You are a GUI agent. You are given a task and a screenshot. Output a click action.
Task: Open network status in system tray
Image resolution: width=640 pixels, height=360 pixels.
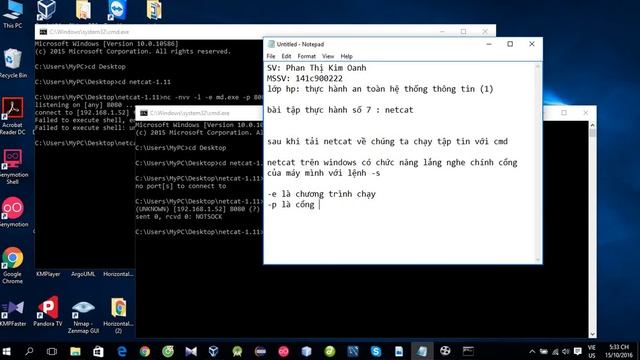click(x=555, y=351)
